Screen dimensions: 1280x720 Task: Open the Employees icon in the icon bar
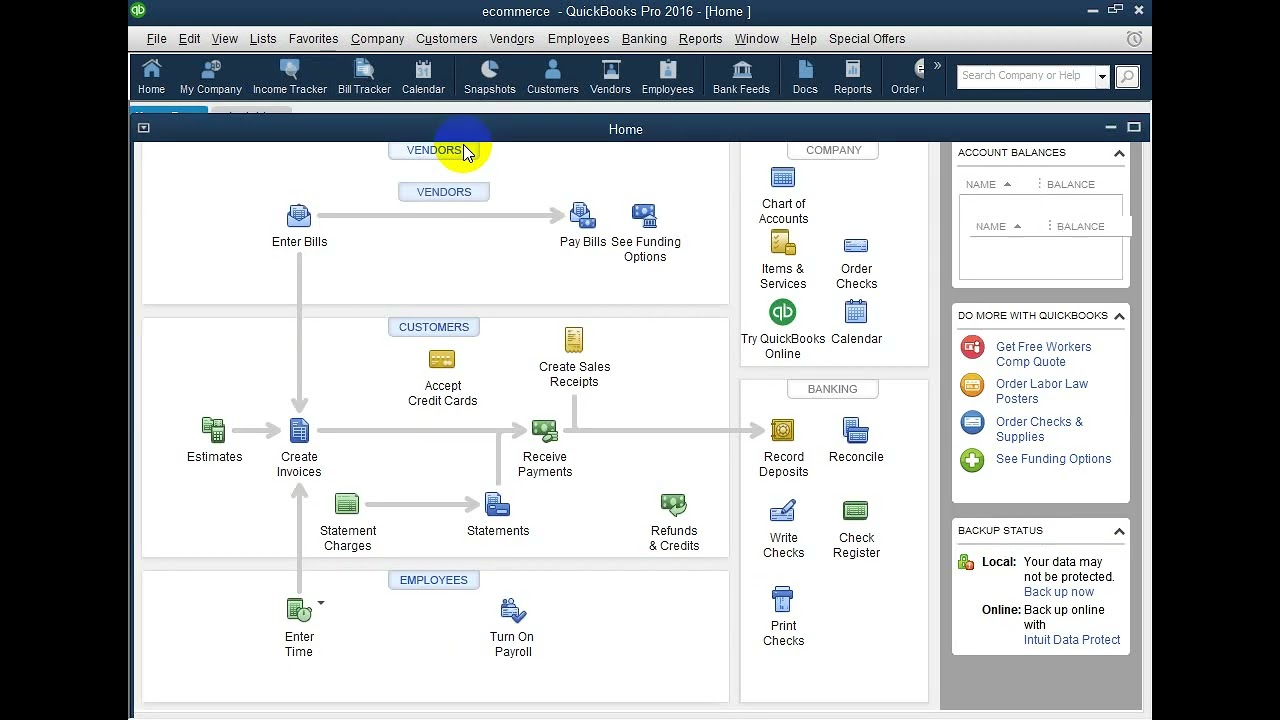click(668, 77)
